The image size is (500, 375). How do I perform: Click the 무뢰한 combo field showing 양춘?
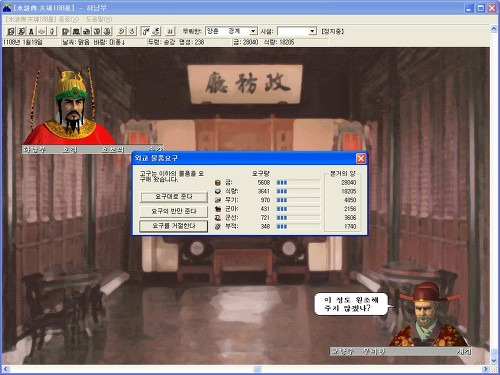click(x=231, y=31)
